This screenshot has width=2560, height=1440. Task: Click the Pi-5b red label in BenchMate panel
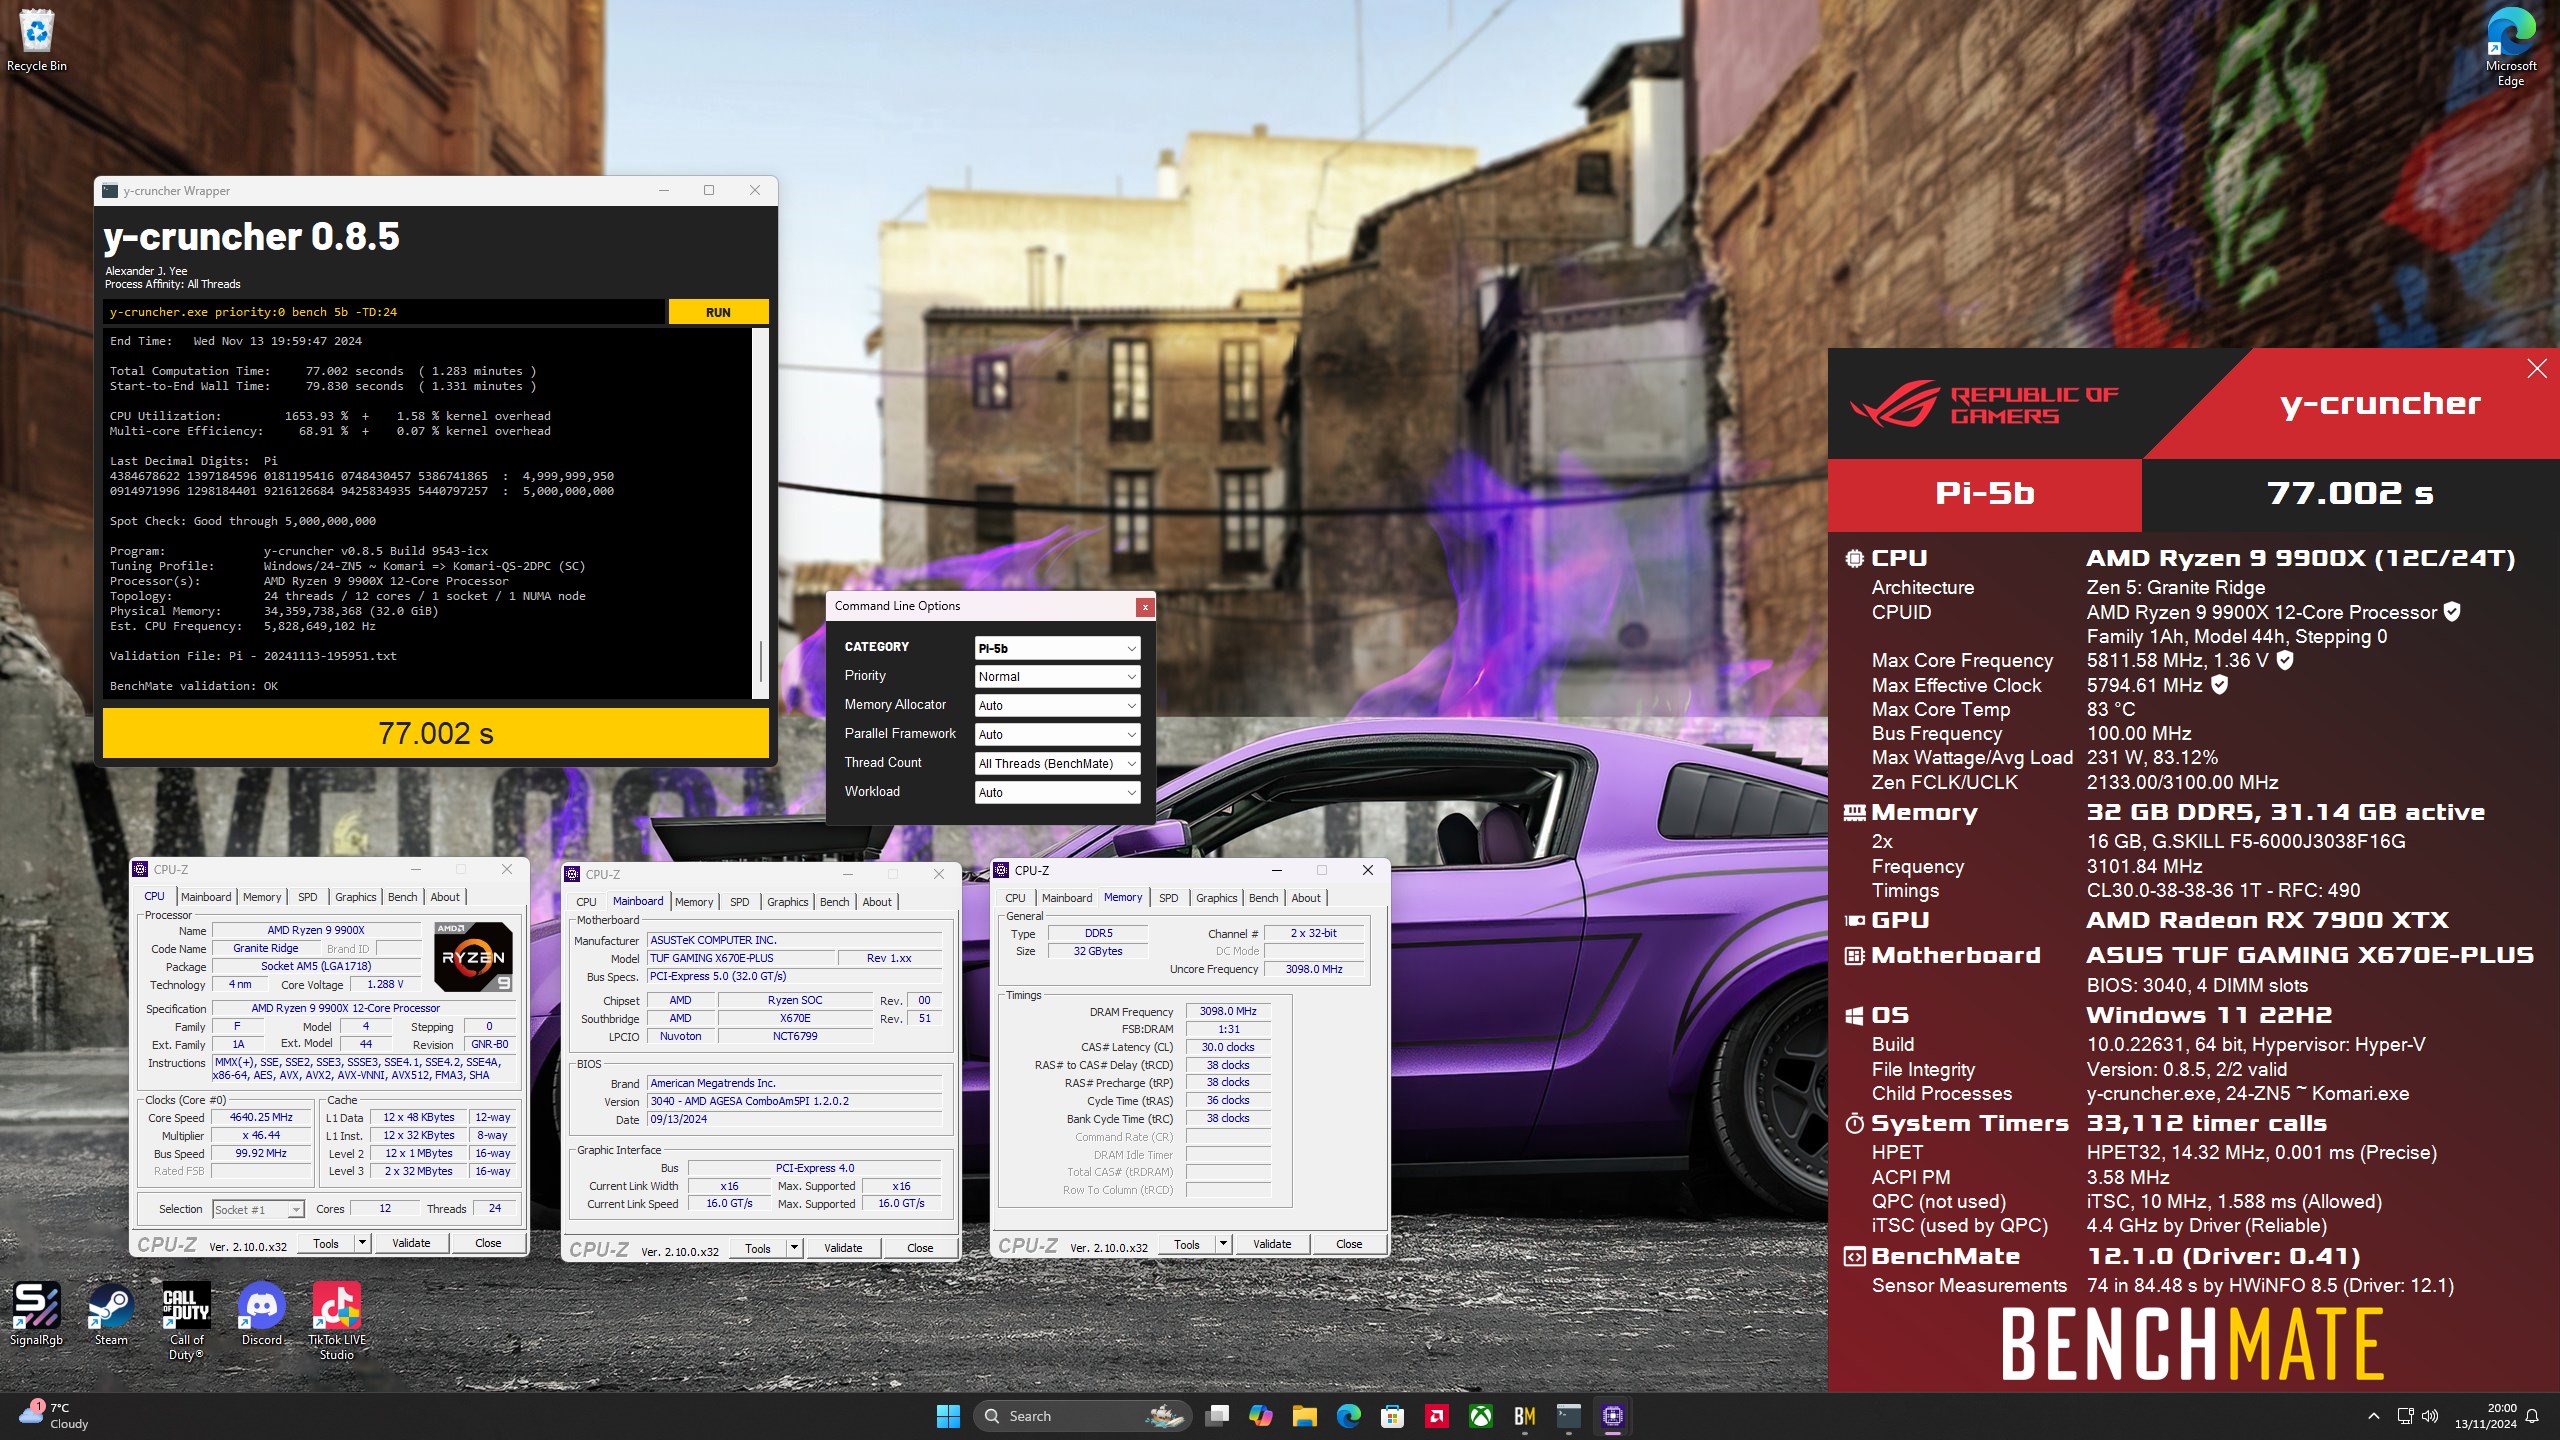pyautogui.click(x=1985, y=493)
